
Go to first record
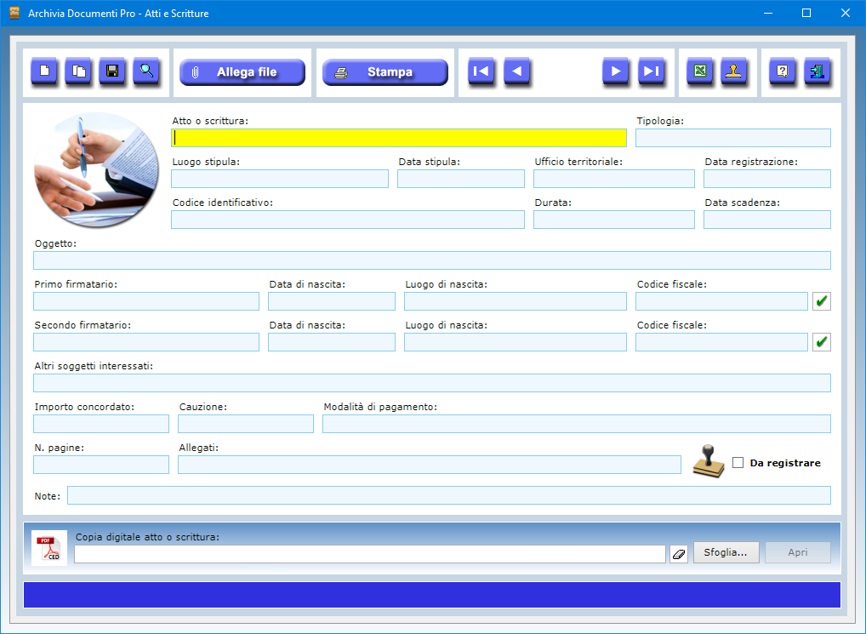(x=481, y=71)
